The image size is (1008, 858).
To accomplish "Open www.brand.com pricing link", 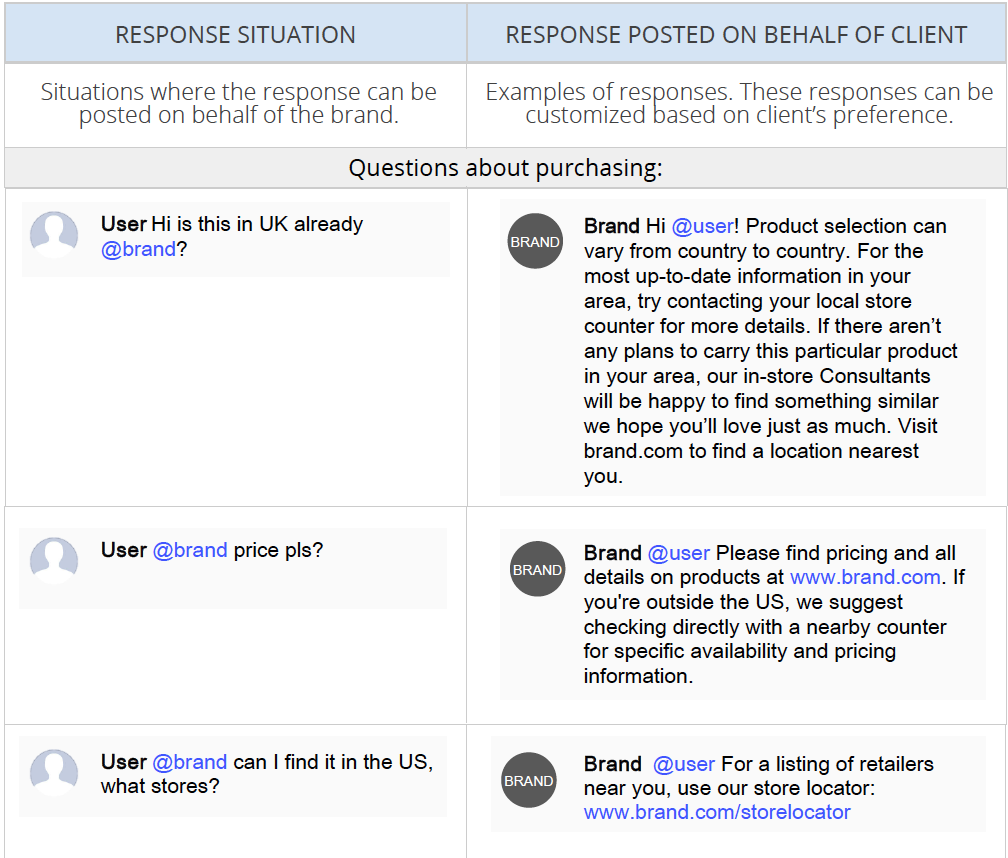I will pos(865,577).
